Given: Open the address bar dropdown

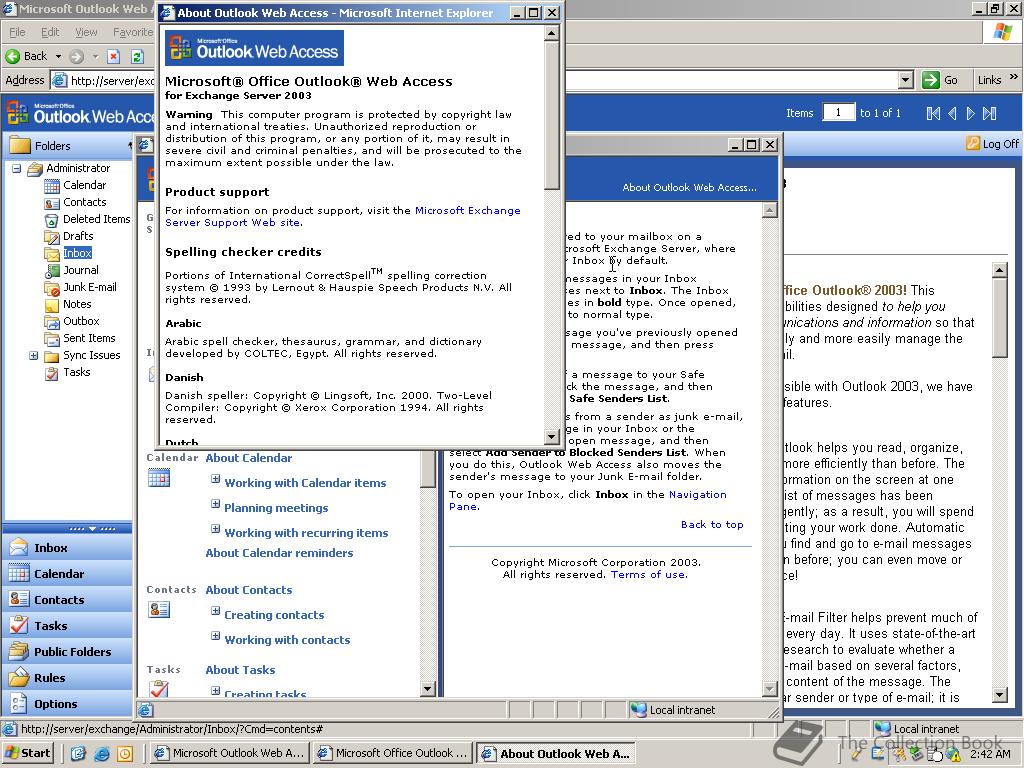Looking at the screenshot, I should pos(905,80).
